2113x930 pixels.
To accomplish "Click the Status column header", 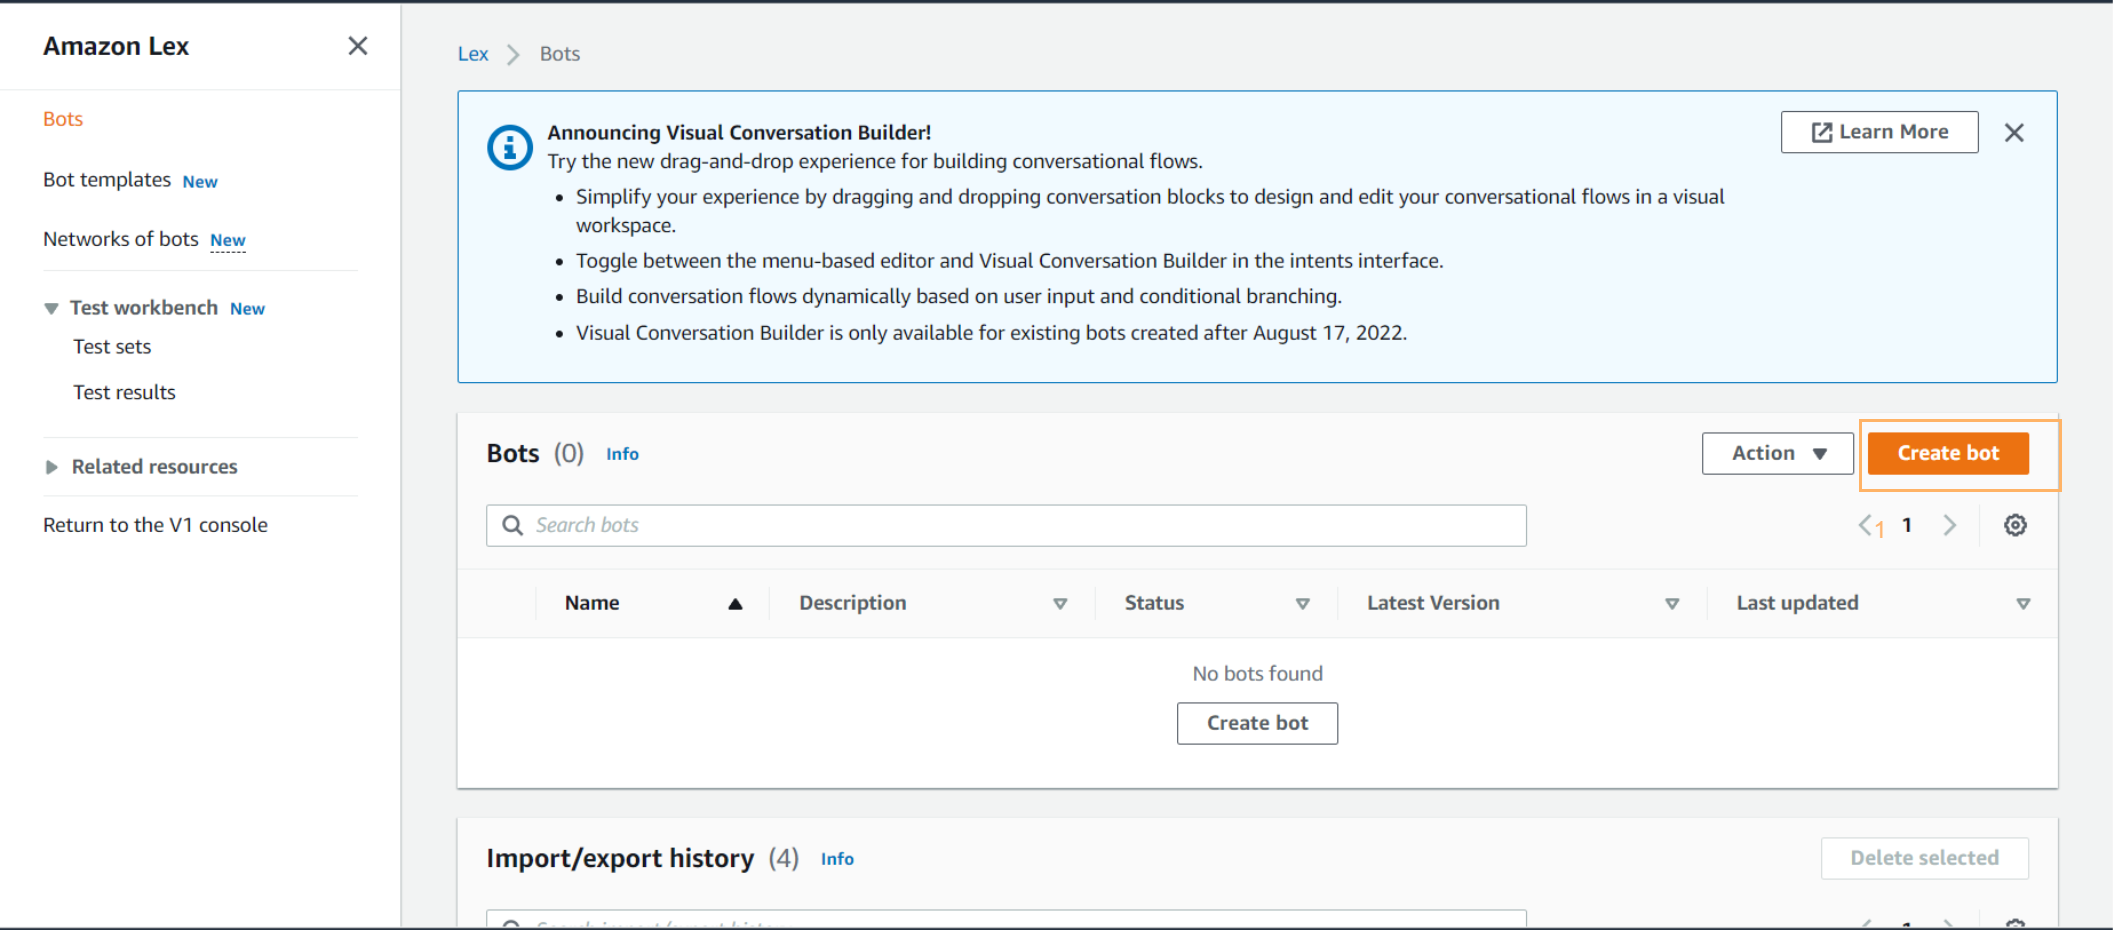I will tap(1154, 603).
